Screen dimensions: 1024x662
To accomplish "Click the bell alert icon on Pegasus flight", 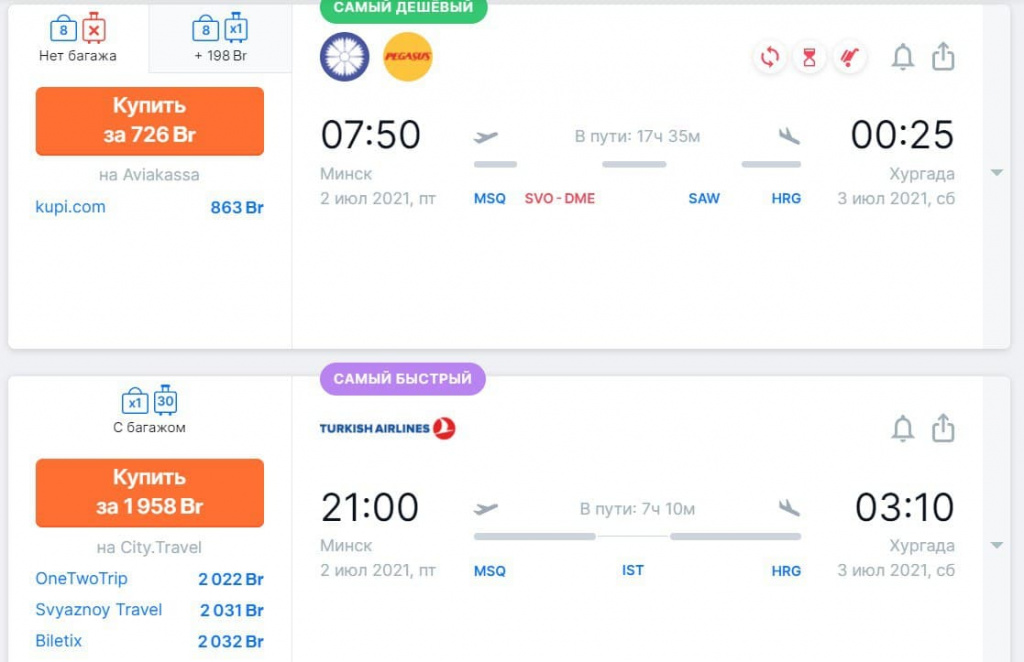I will click(902, 57).
